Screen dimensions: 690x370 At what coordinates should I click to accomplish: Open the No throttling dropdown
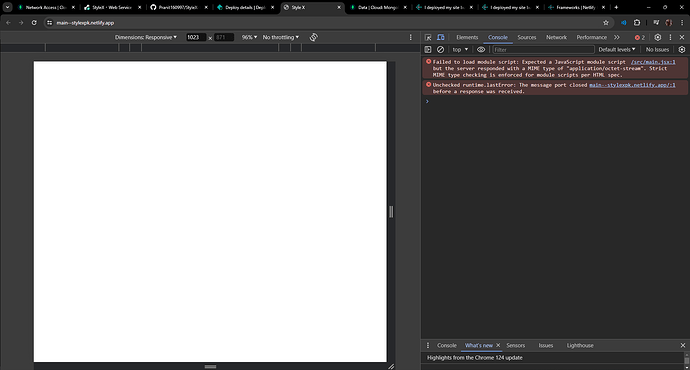point(281,37)
